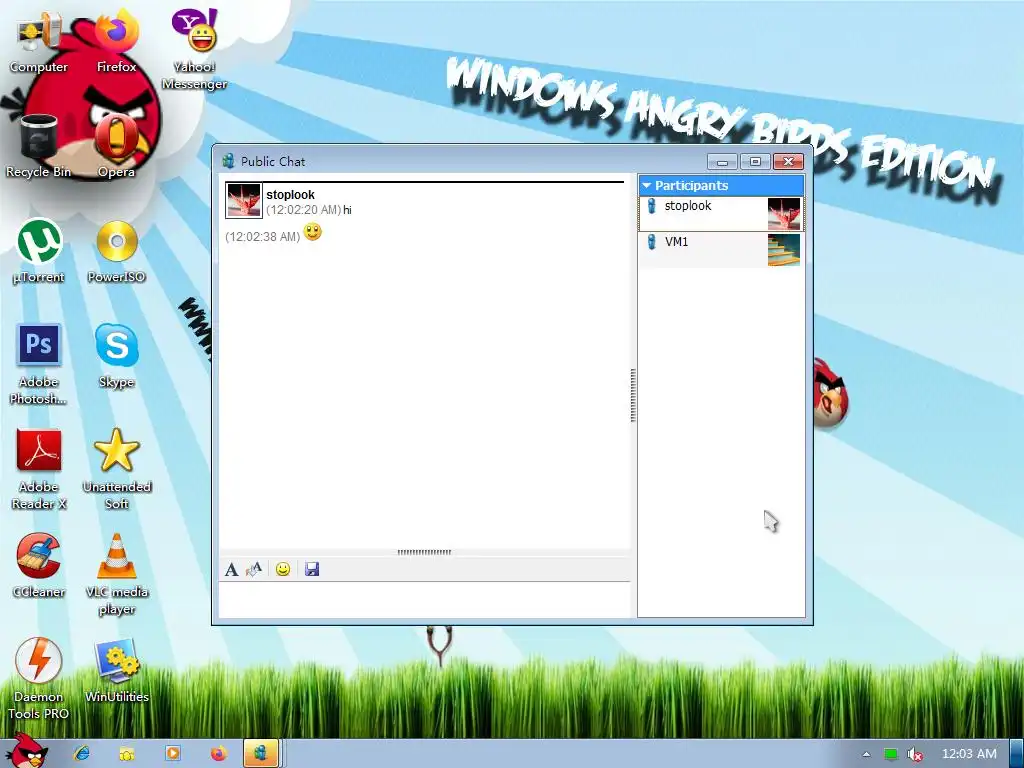Click VM1's staircase avatar thumbnail
1024x768 pixels.
tap(784, 249)
